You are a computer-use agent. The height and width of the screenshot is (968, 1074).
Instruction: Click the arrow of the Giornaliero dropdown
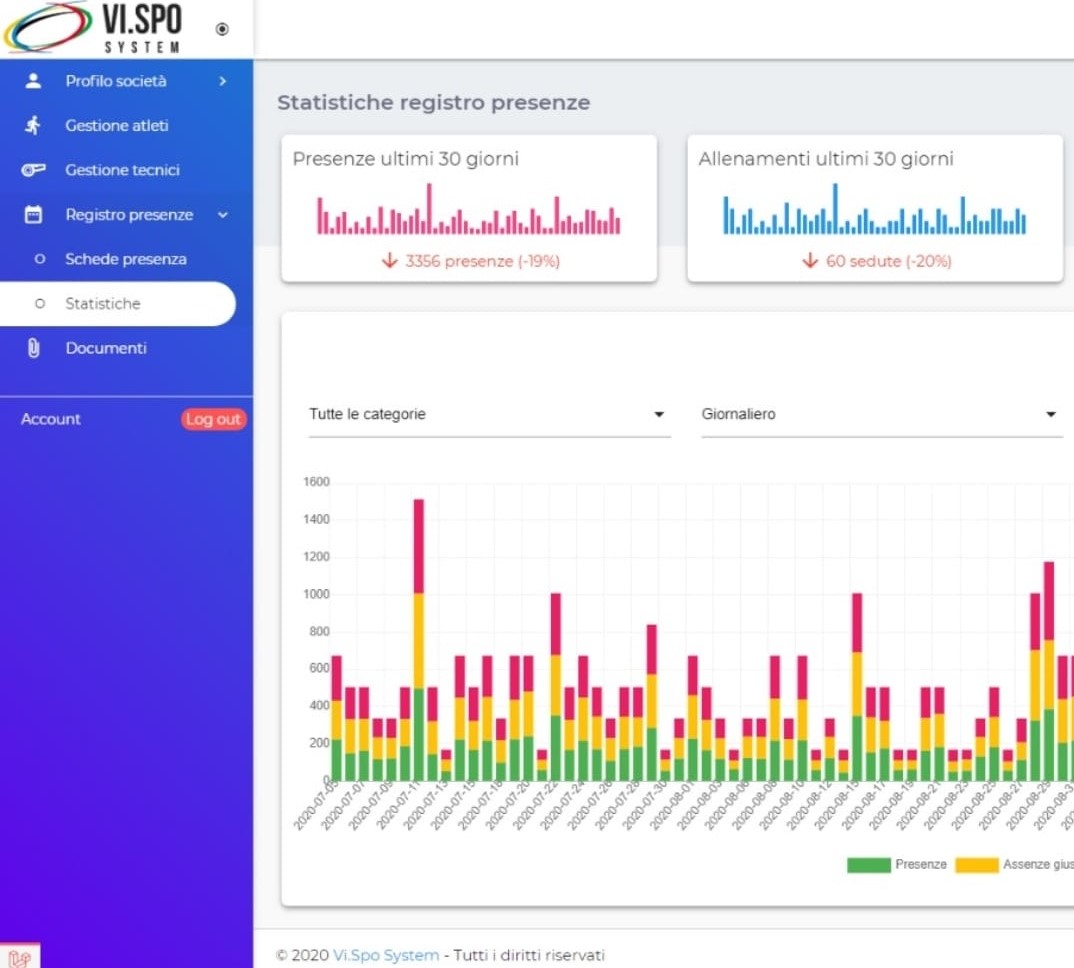click(x=1051, y=414)
